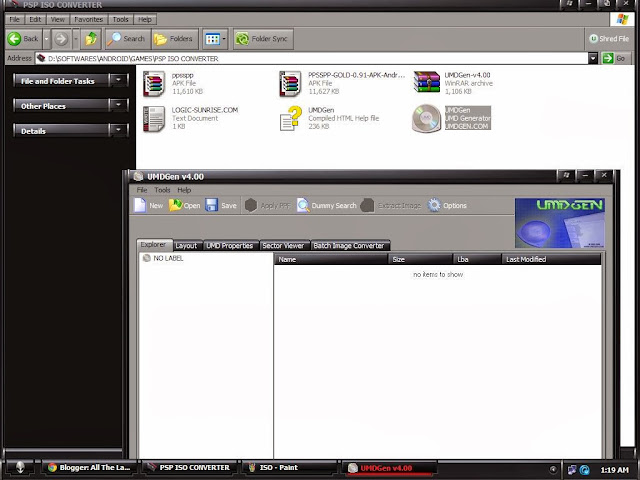Screen dimensions: 640x480
Task: Open the Views dropdown arrow
Action: coord(224,39)
